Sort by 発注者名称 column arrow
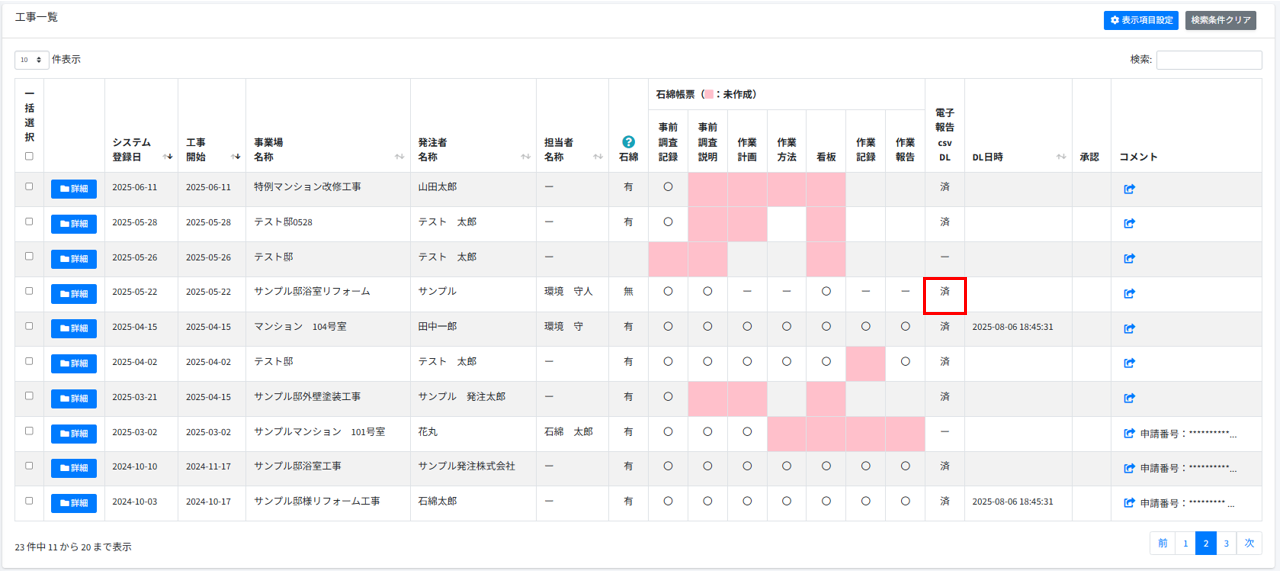The width and height of the screenshot is (1280, 572). [x=525, y=157]
